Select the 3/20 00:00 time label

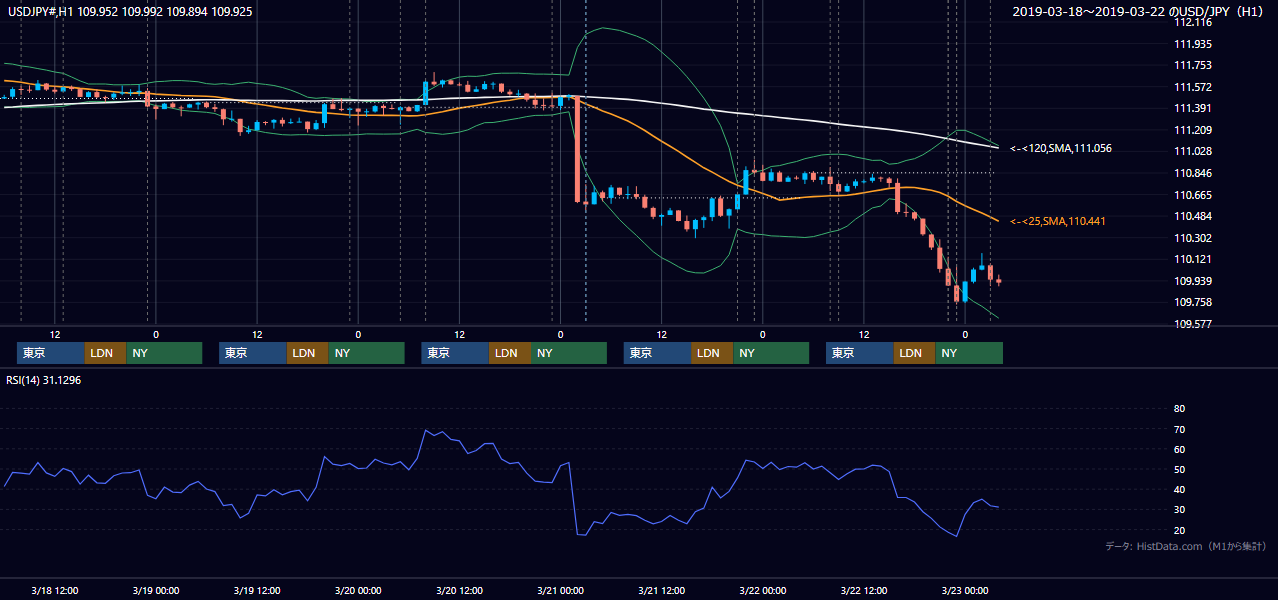click(x=358, y=590)
